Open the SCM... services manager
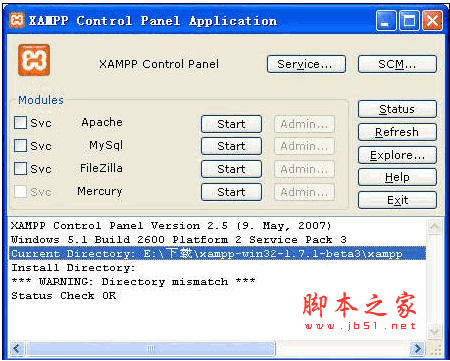Screen dimensions: 450x361 tap(397, 64)
